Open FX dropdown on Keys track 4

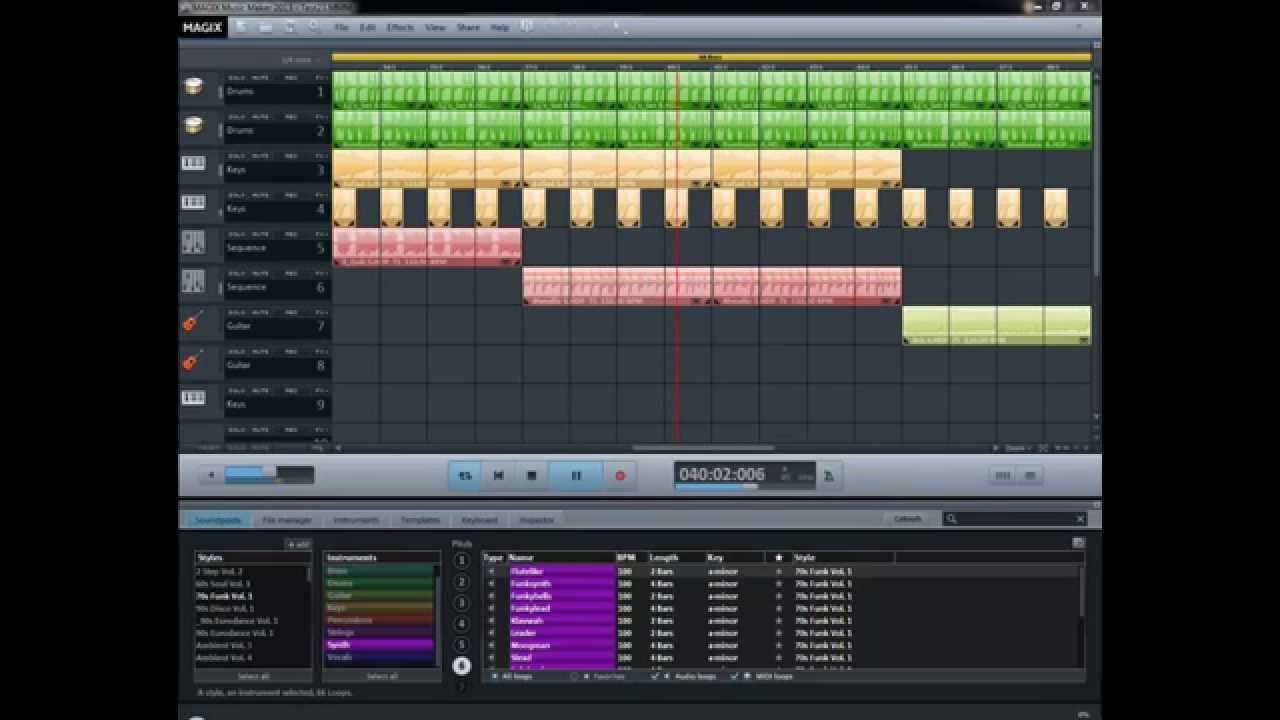(x=321, y=194)
